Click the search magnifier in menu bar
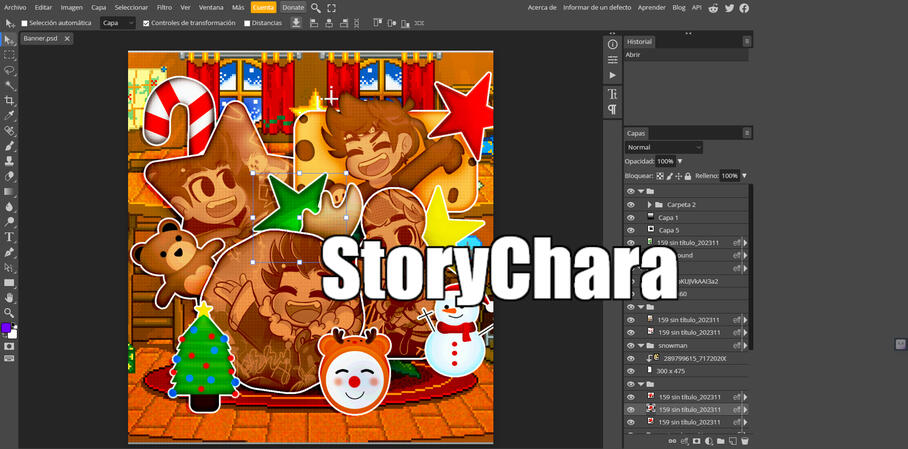This screenshot has height=449, width=908. (316, 8)
